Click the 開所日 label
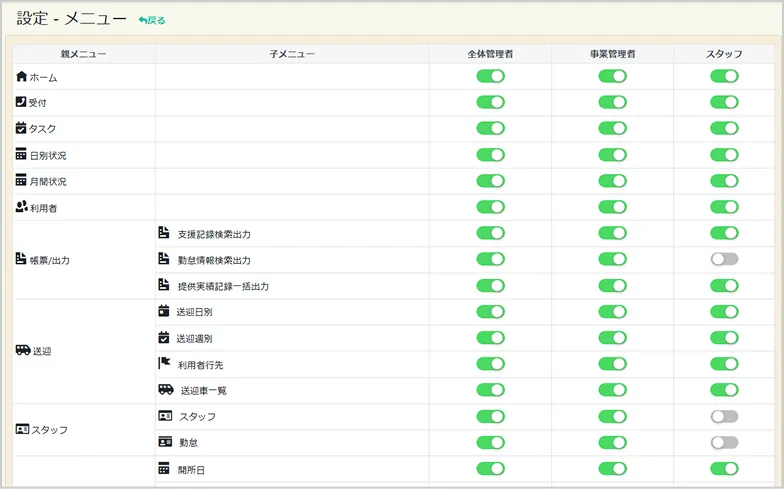Viewport: 784px width, 500px height. (191, 470)
